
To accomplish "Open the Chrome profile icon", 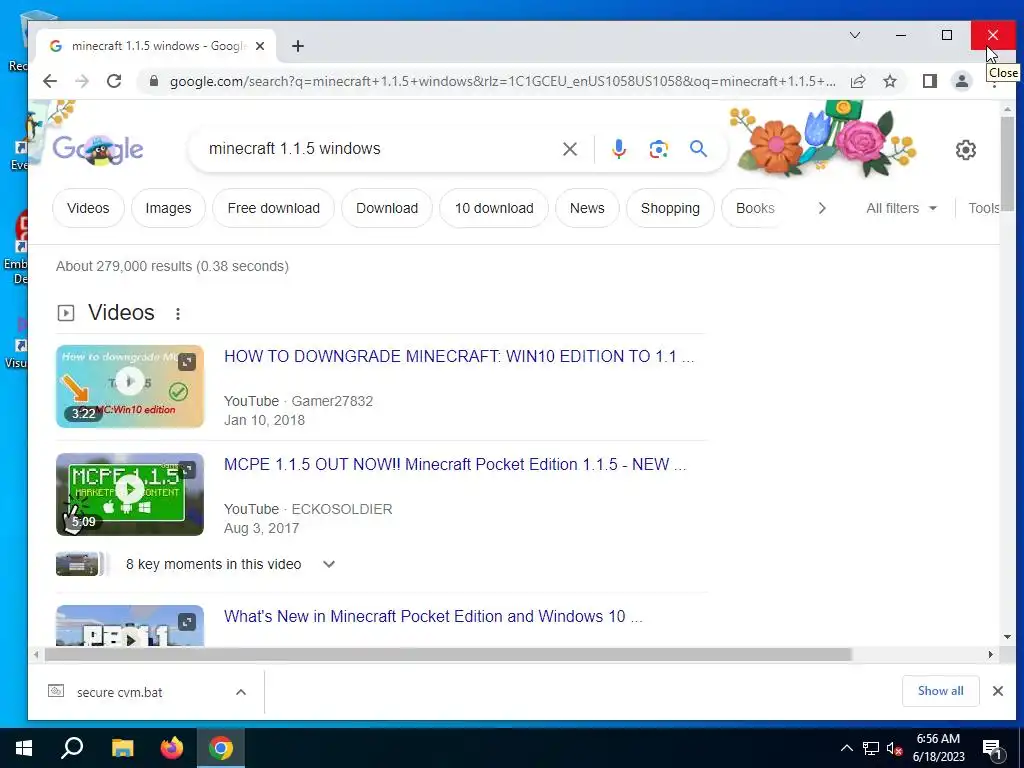I will coord(961,81).
